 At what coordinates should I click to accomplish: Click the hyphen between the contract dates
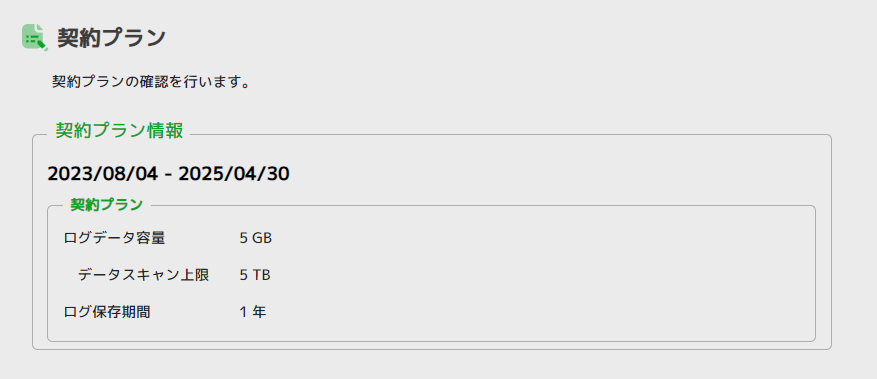(x=168, y=175)
